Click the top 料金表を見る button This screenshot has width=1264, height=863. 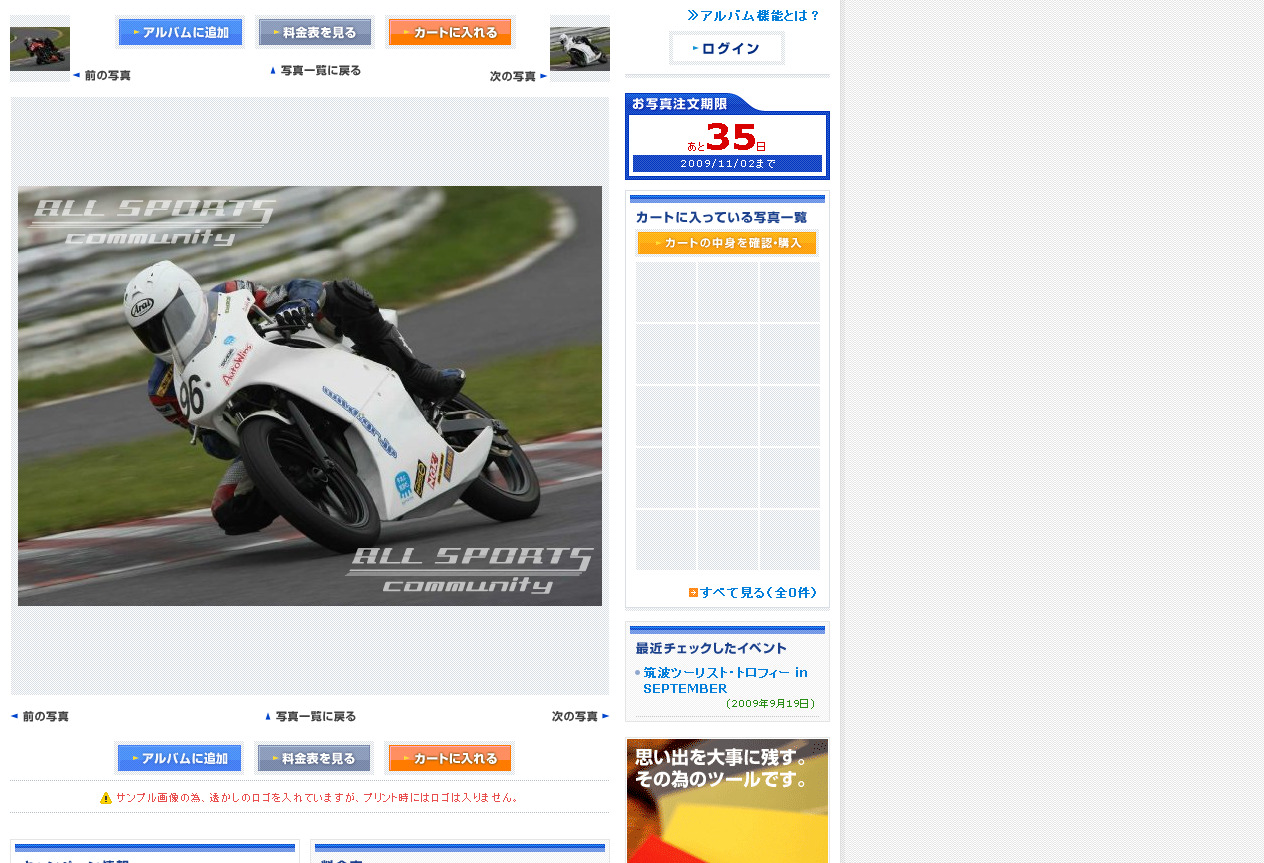[x=315, y=32]
